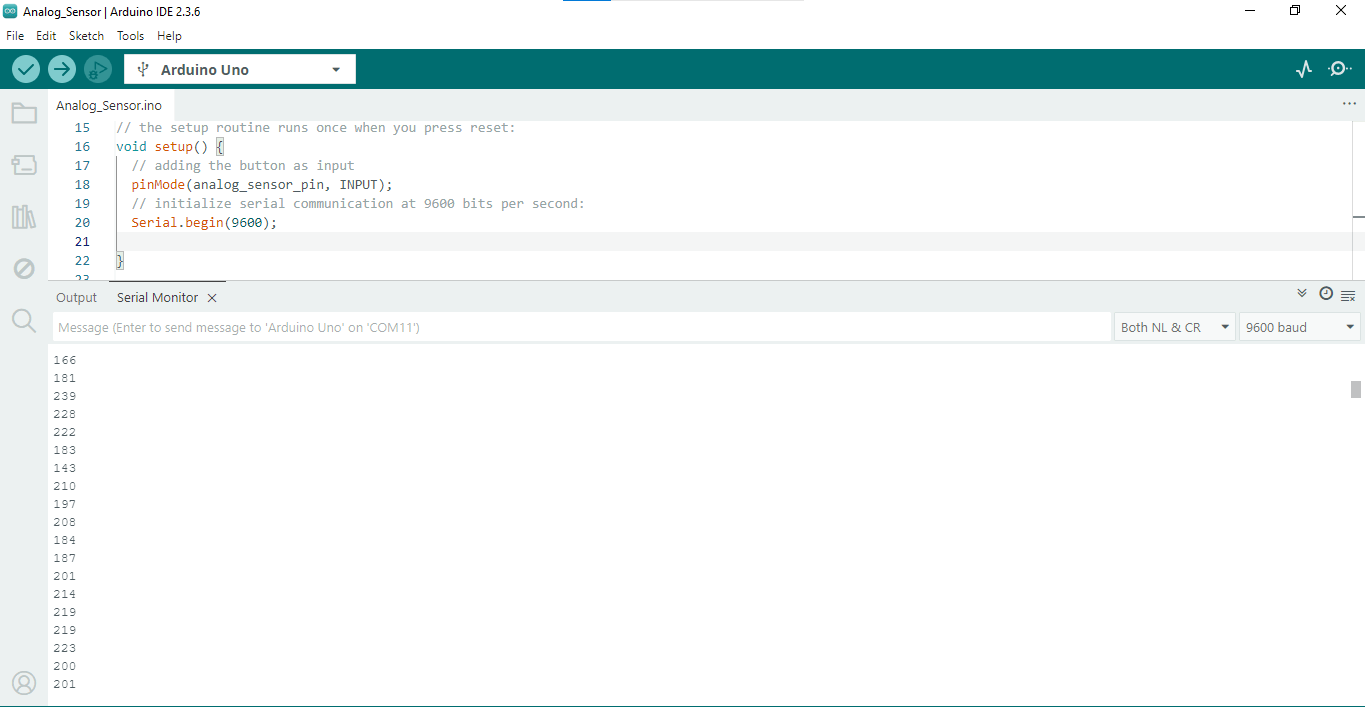
Task: Click the serial message input field
Action: pos(580,327)
